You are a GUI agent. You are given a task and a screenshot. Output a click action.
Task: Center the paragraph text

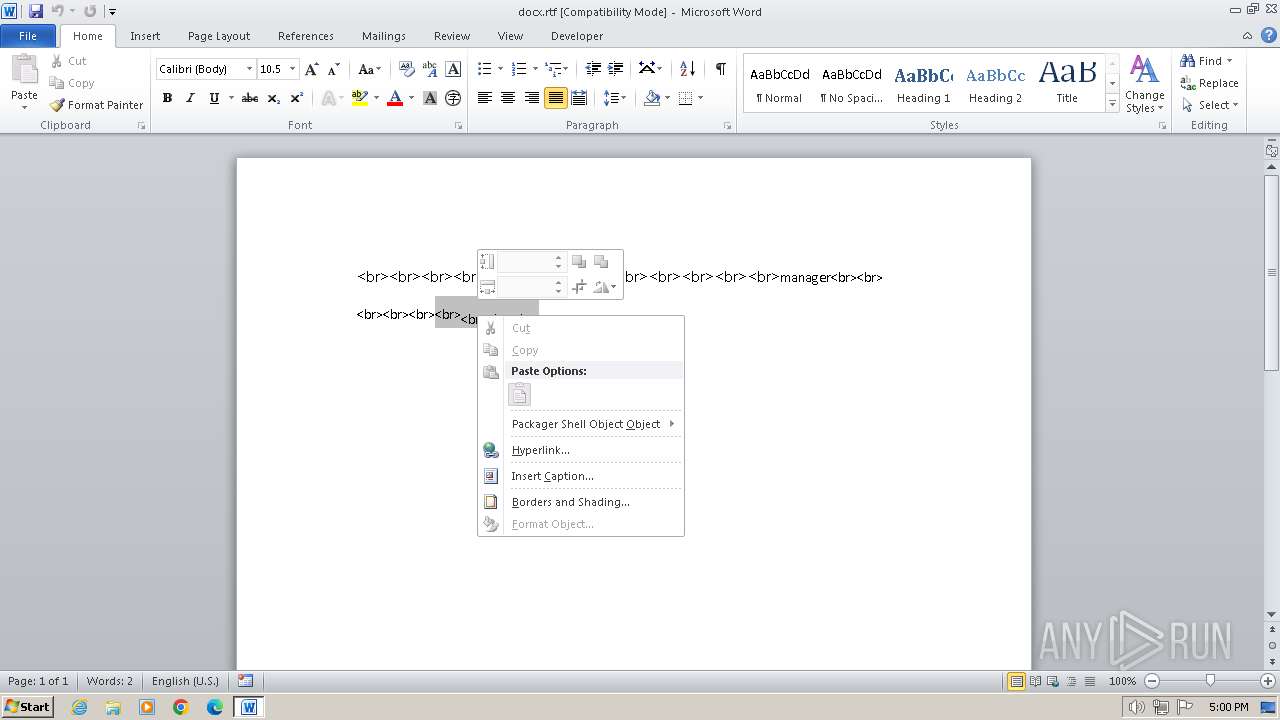pos(508,98)
